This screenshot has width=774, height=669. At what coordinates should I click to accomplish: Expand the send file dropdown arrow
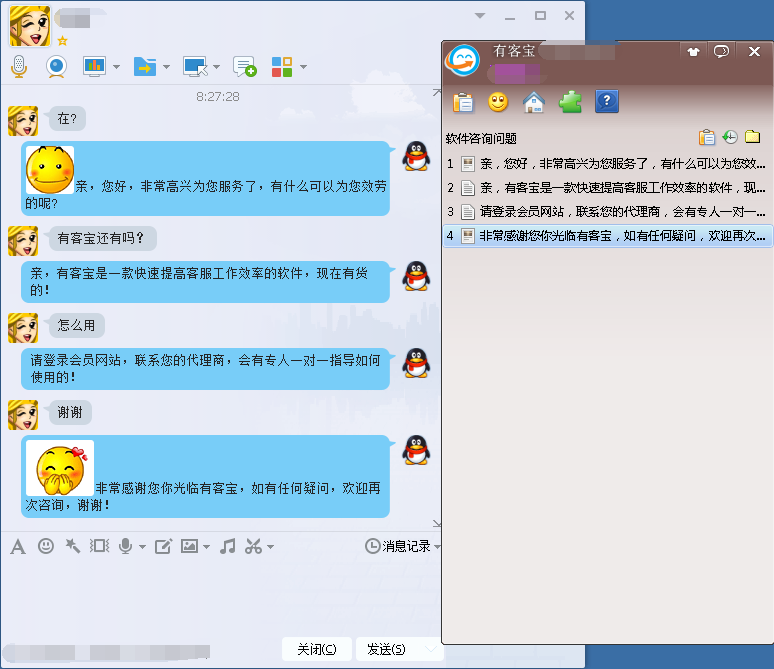coord(166,67)
